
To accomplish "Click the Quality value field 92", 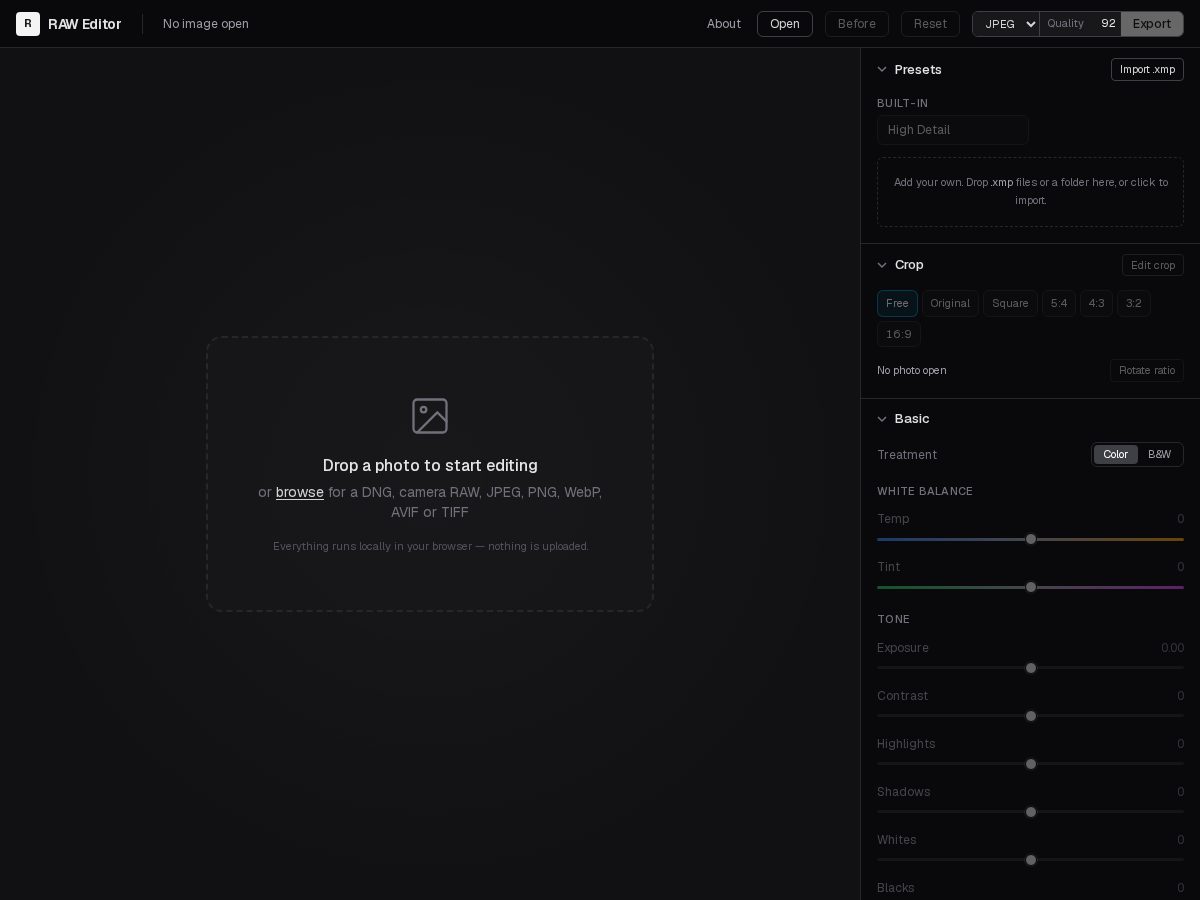I will click(x=1106, y=24).
